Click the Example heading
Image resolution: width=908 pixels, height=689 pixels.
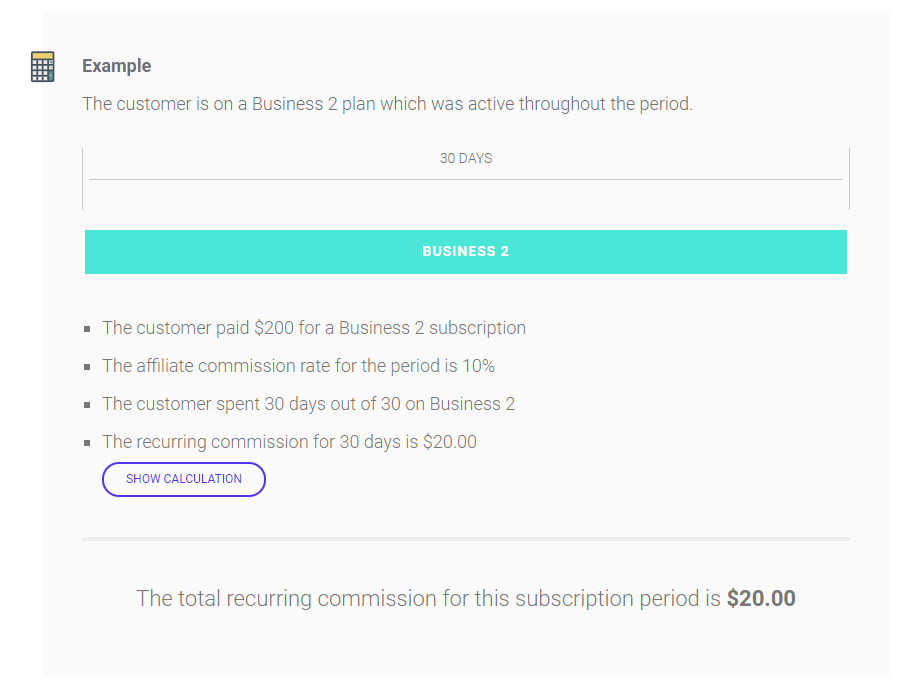click(116, 66)
